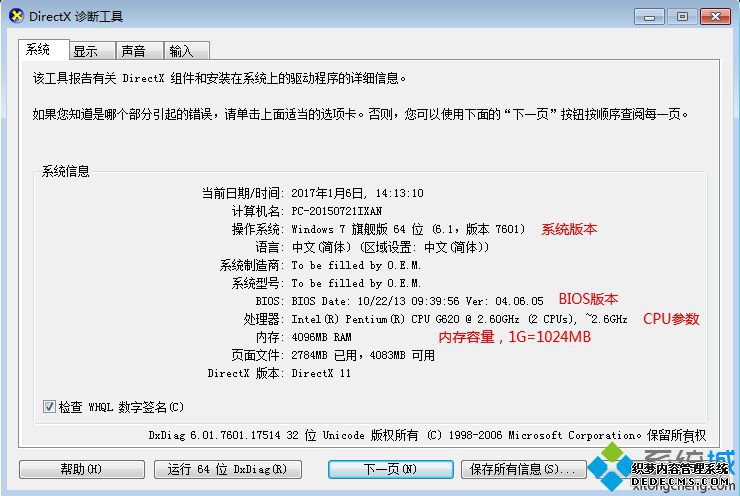Image resolution: width=740 pixels, height=496 pixels.
Task: Switch to the 声音 tab
Action: pyautogui.click(x=140, y=50)
